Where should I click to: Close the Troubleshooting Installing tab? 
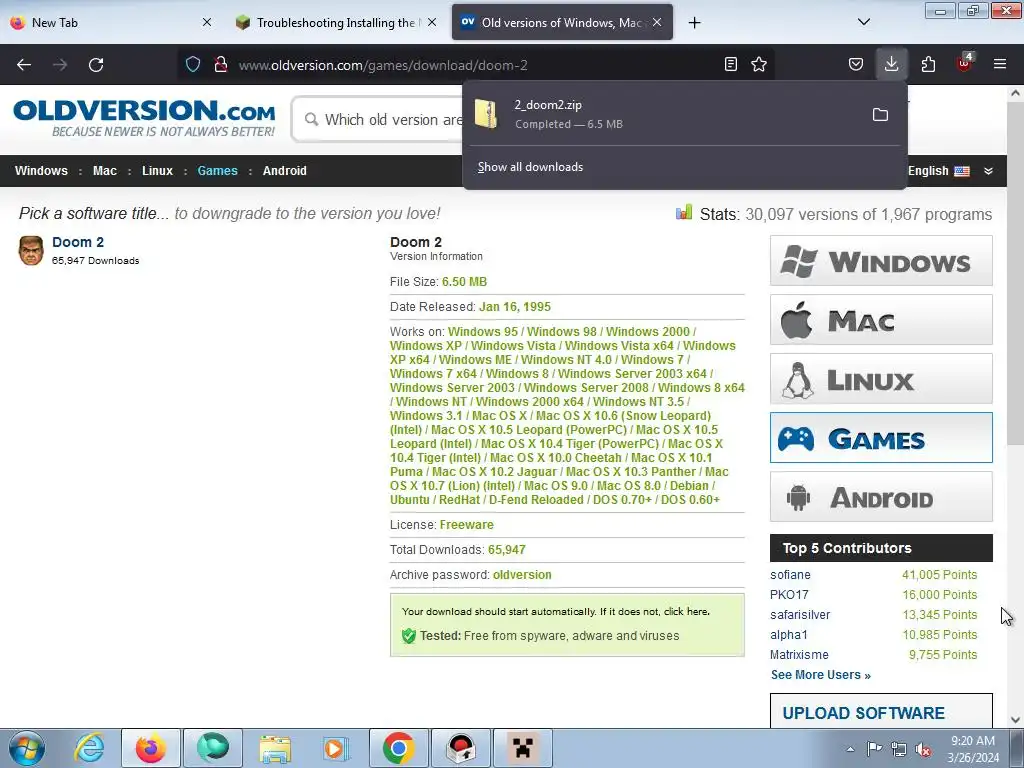[x=432, y=22]
